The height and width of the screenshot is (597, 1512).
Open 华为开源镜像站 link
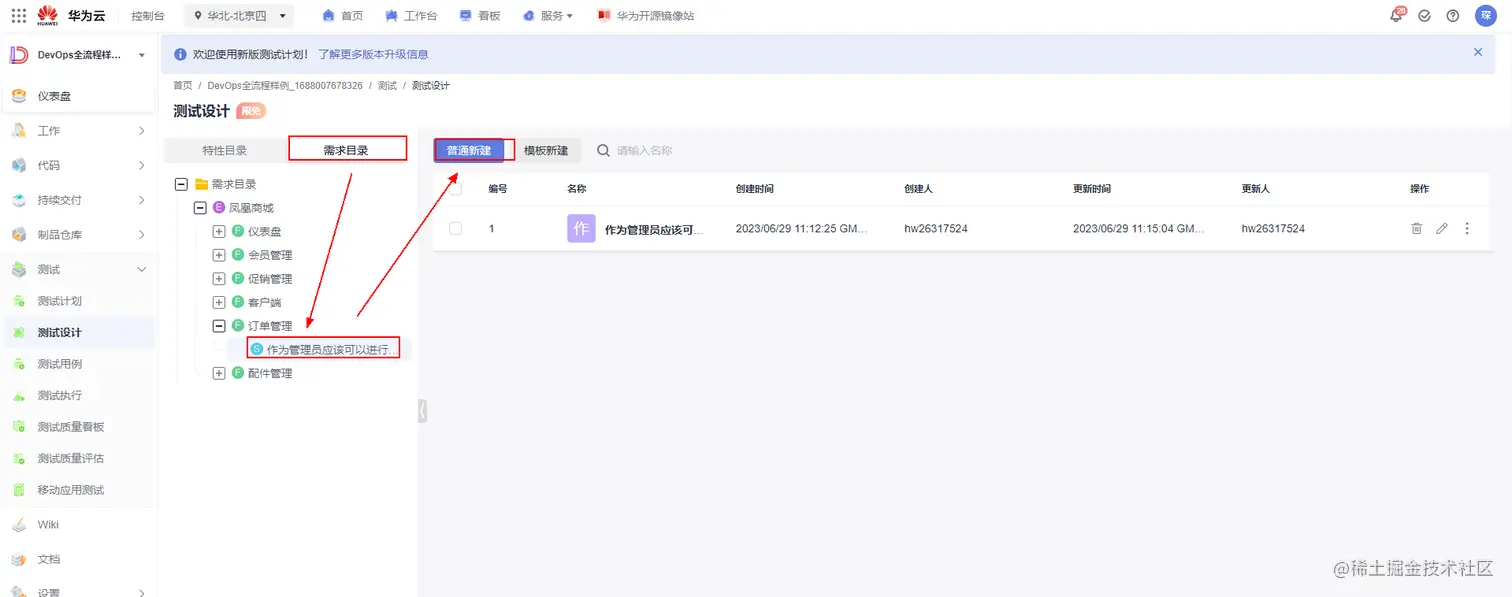tap(645, 16)
